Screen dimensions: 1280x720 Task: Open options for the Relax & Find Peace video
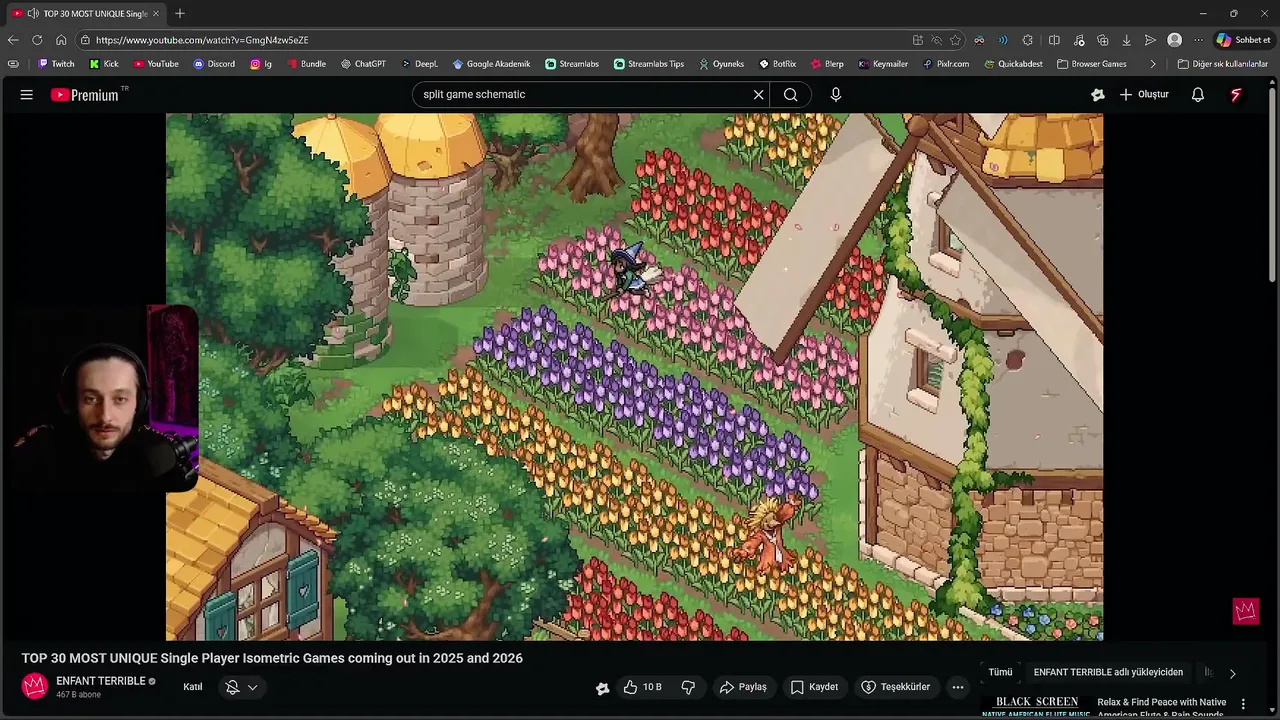(1243, 704)
